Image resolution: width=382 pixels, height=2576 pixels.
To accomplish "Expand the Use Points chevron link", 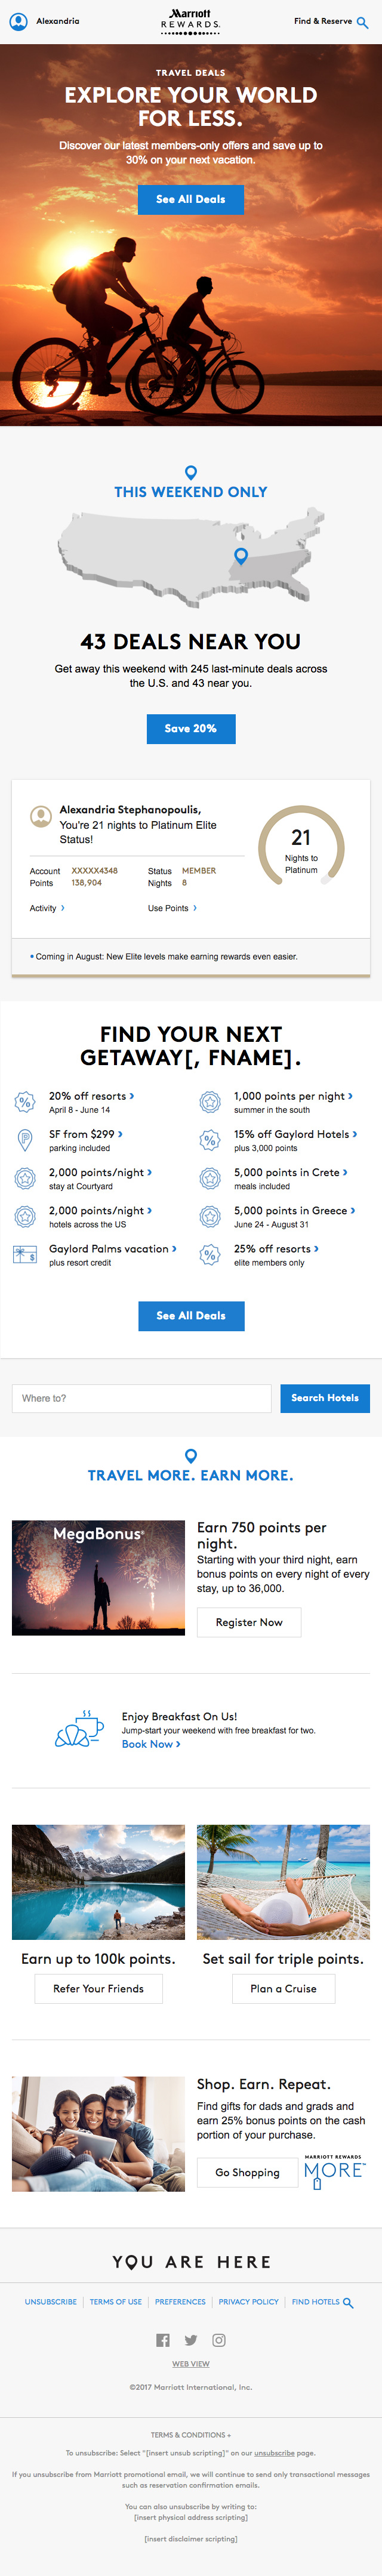I will click(x=172, y=908).
